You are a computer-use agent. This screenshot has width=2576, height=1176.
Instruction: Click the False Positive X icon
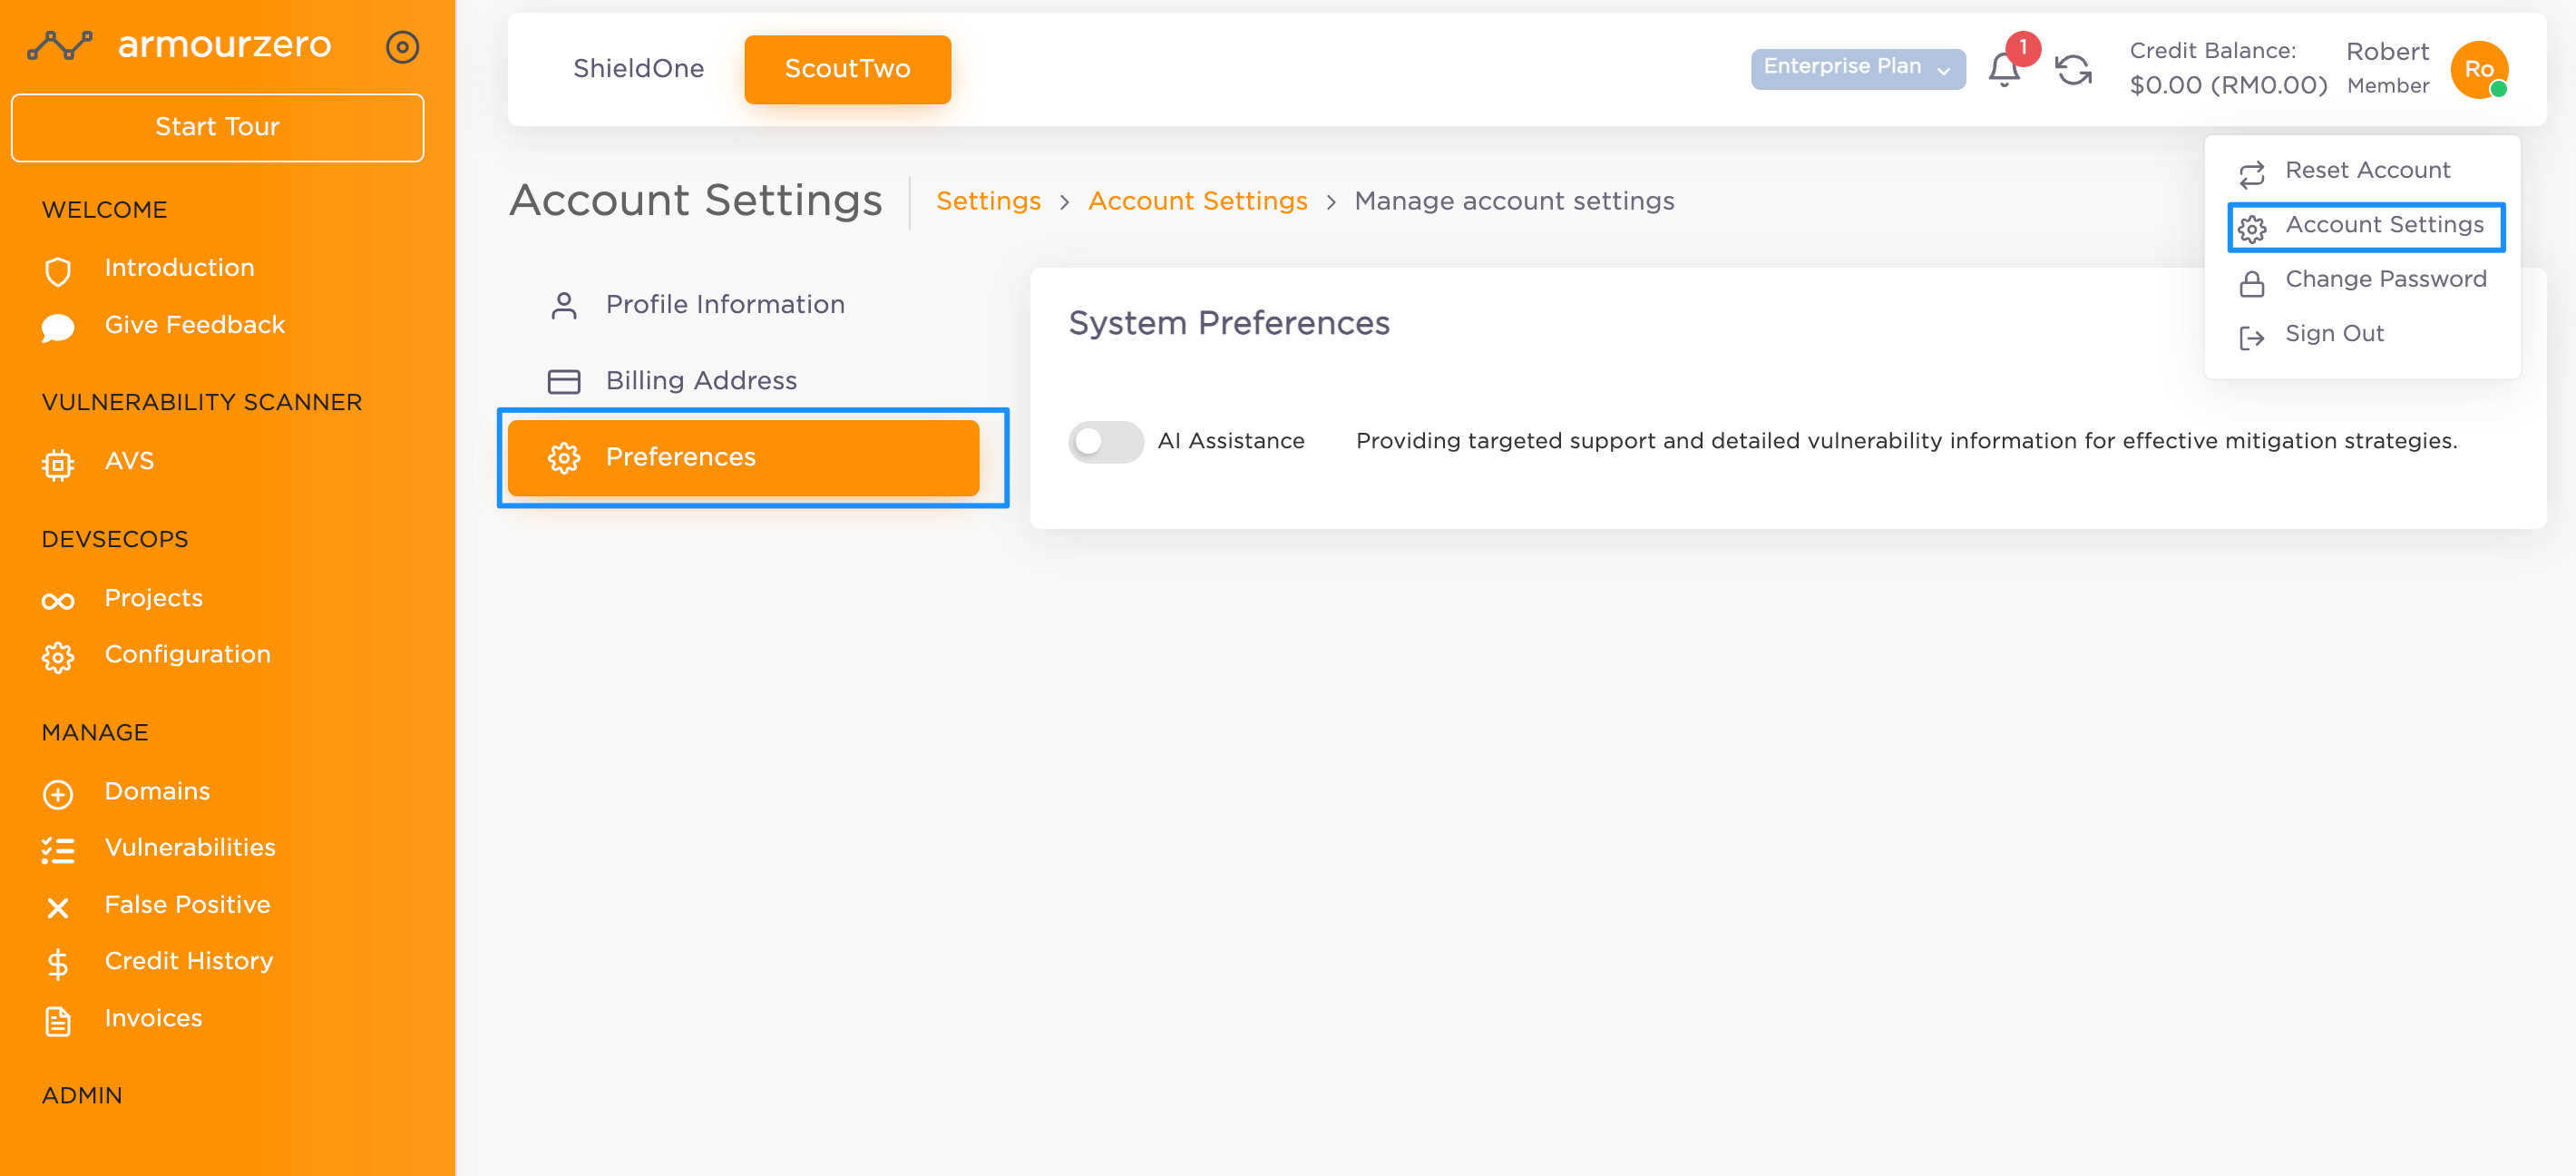click(58, 907)
